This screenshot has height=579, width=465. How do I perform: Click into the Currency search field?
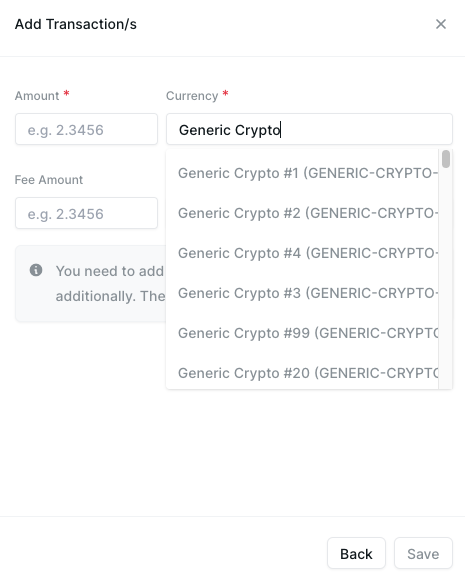point(309,129)
